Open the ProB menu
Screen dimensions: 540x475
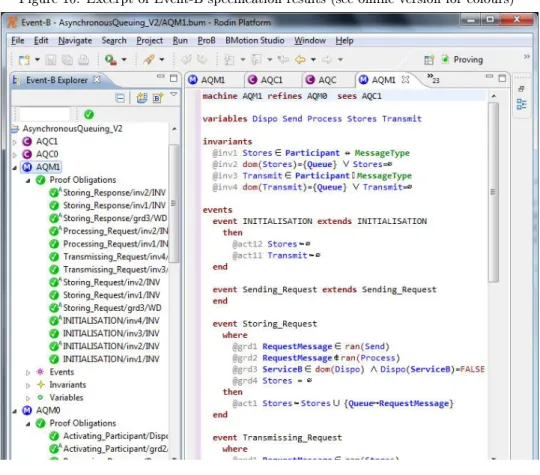click(206, 41)
